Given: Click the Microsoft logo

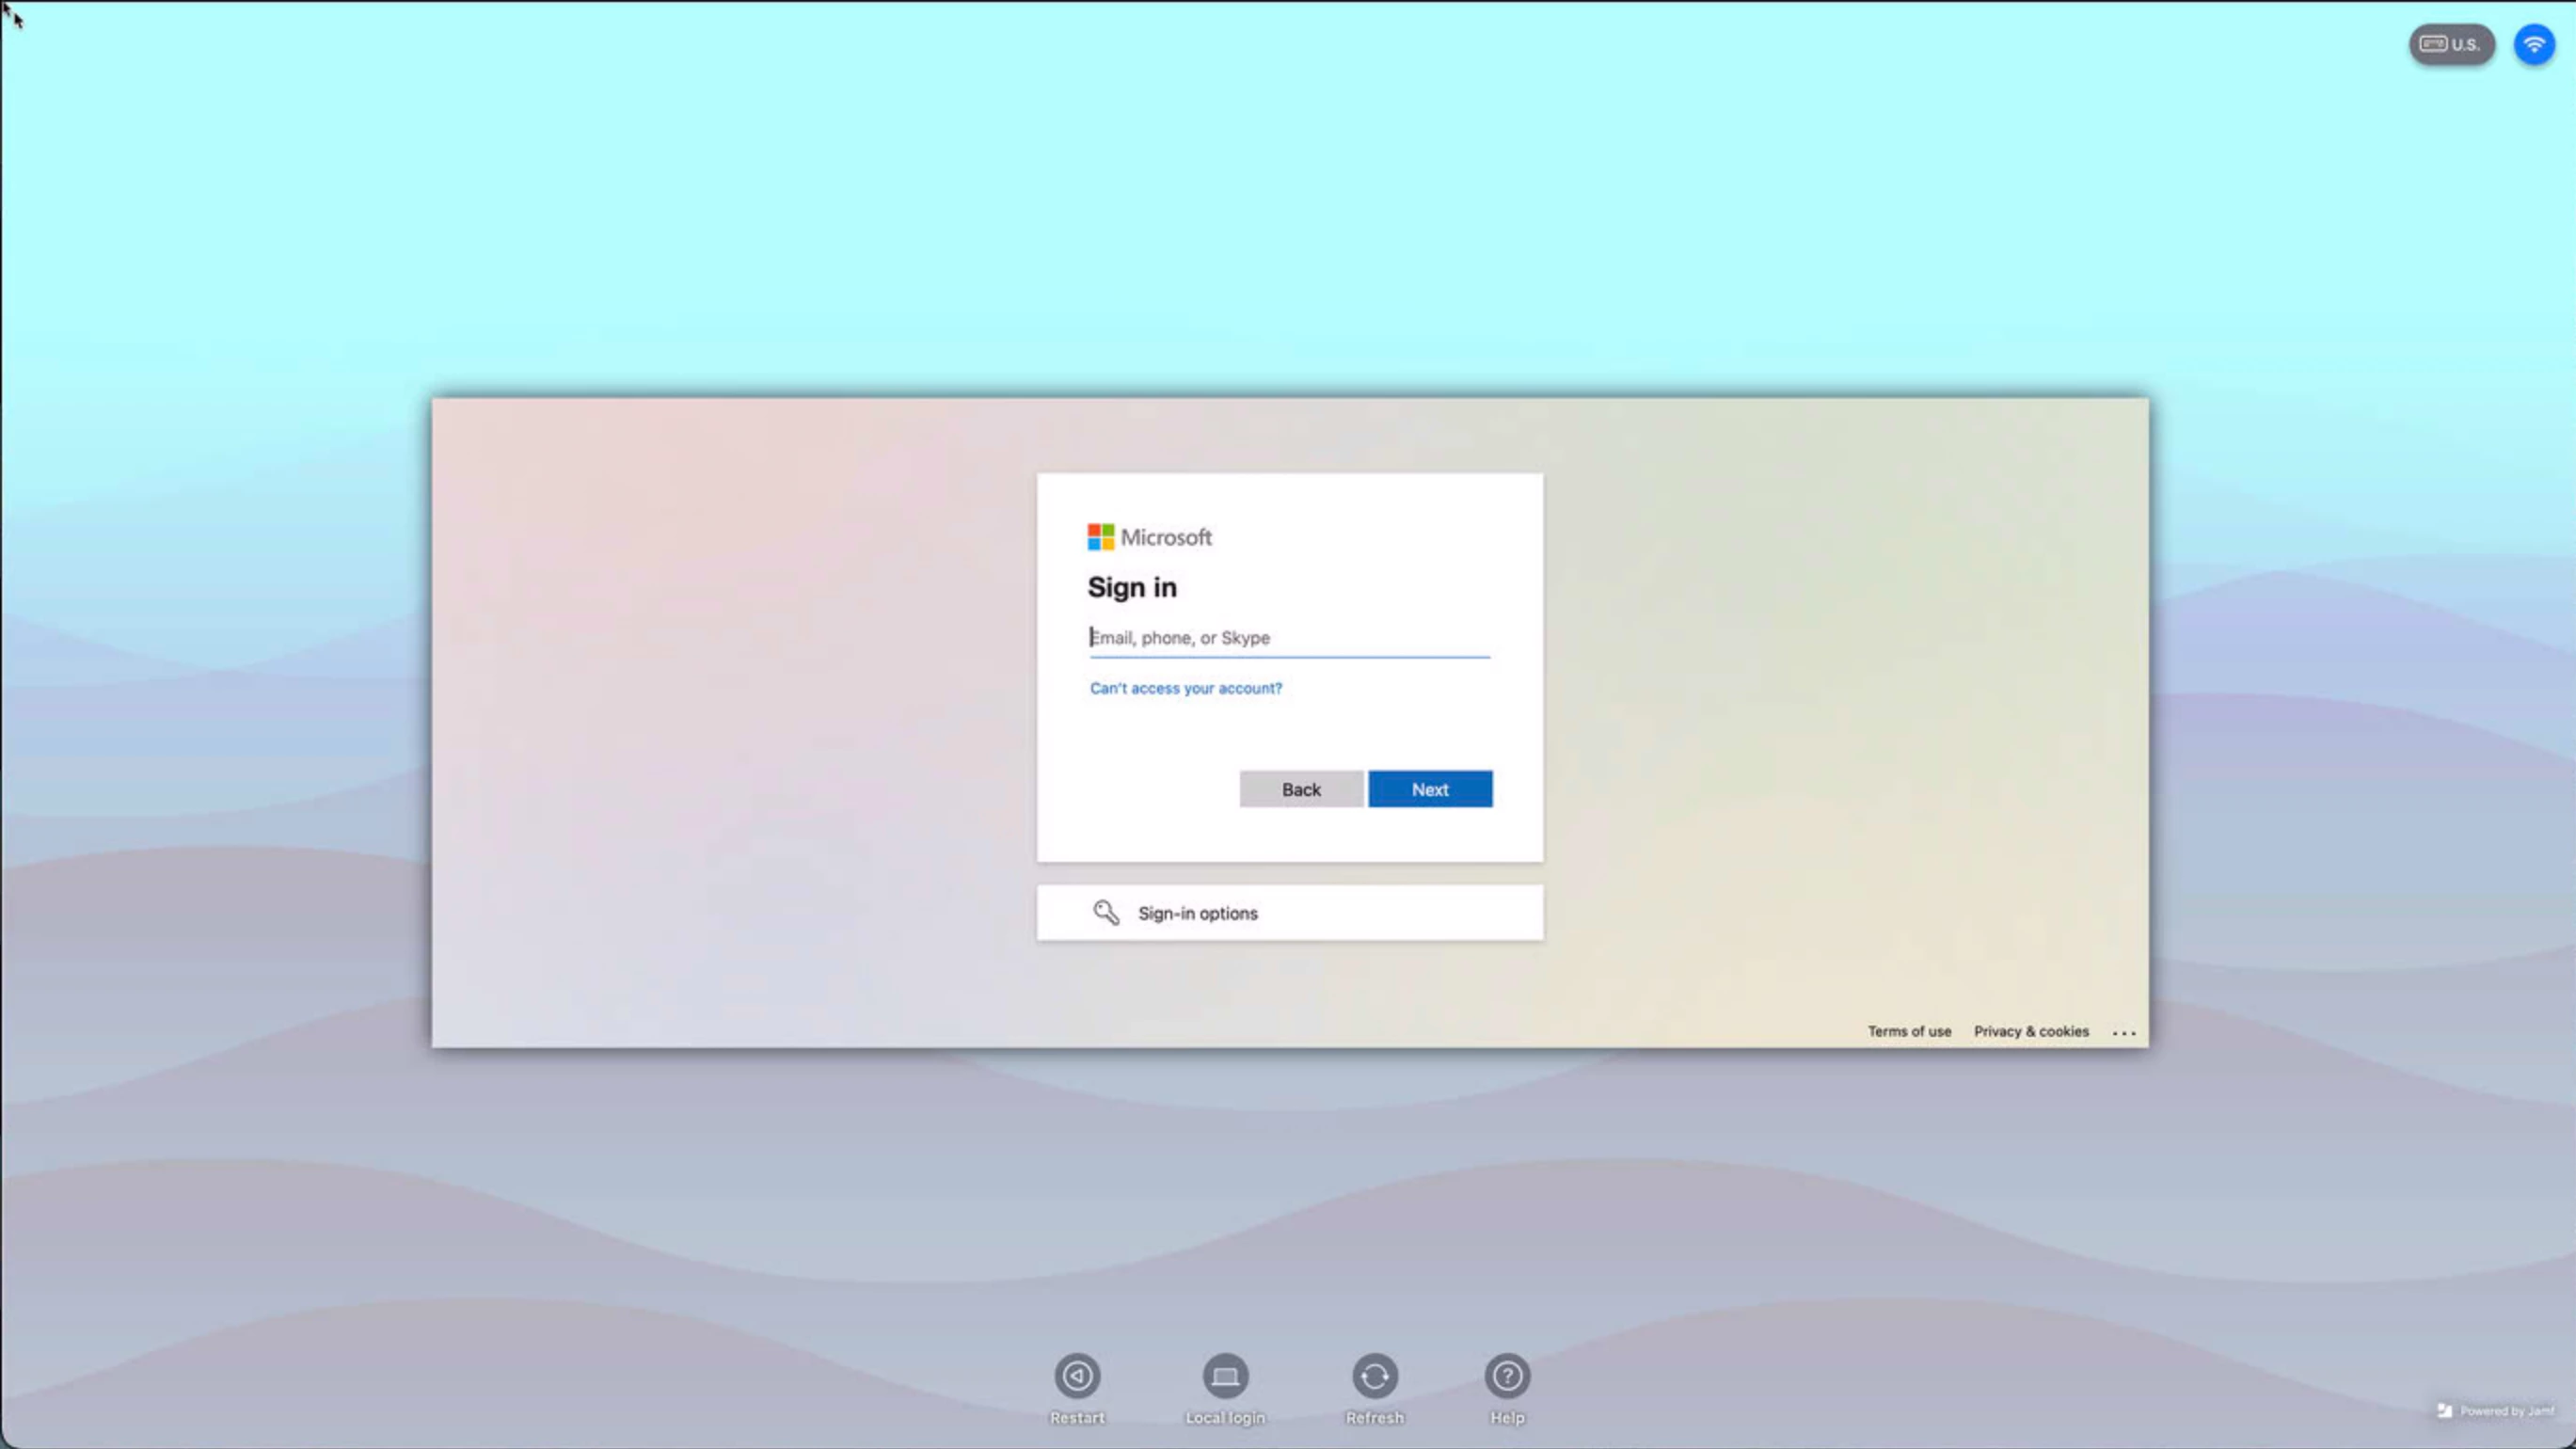Looking at the screenshot, I should point(1150,537).
